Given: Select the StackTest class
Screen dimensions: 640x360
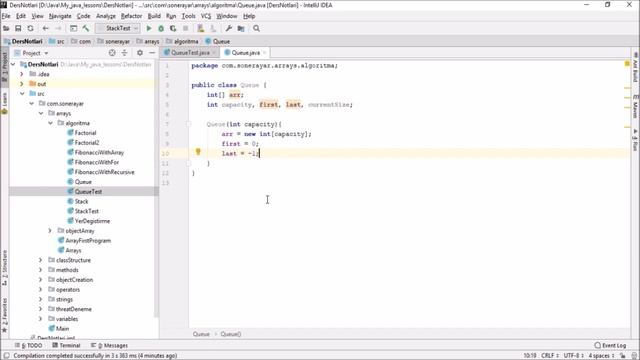Looking at the screenshot, I should click(86, 211).
